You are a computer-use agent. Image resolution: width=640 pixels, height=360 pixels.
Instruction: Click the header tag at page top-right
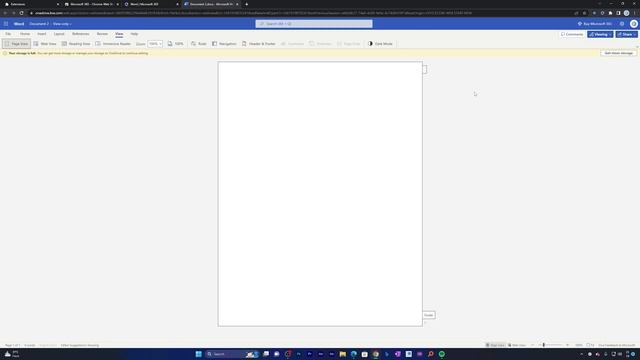pyautogui.click(x=424, y=69)
